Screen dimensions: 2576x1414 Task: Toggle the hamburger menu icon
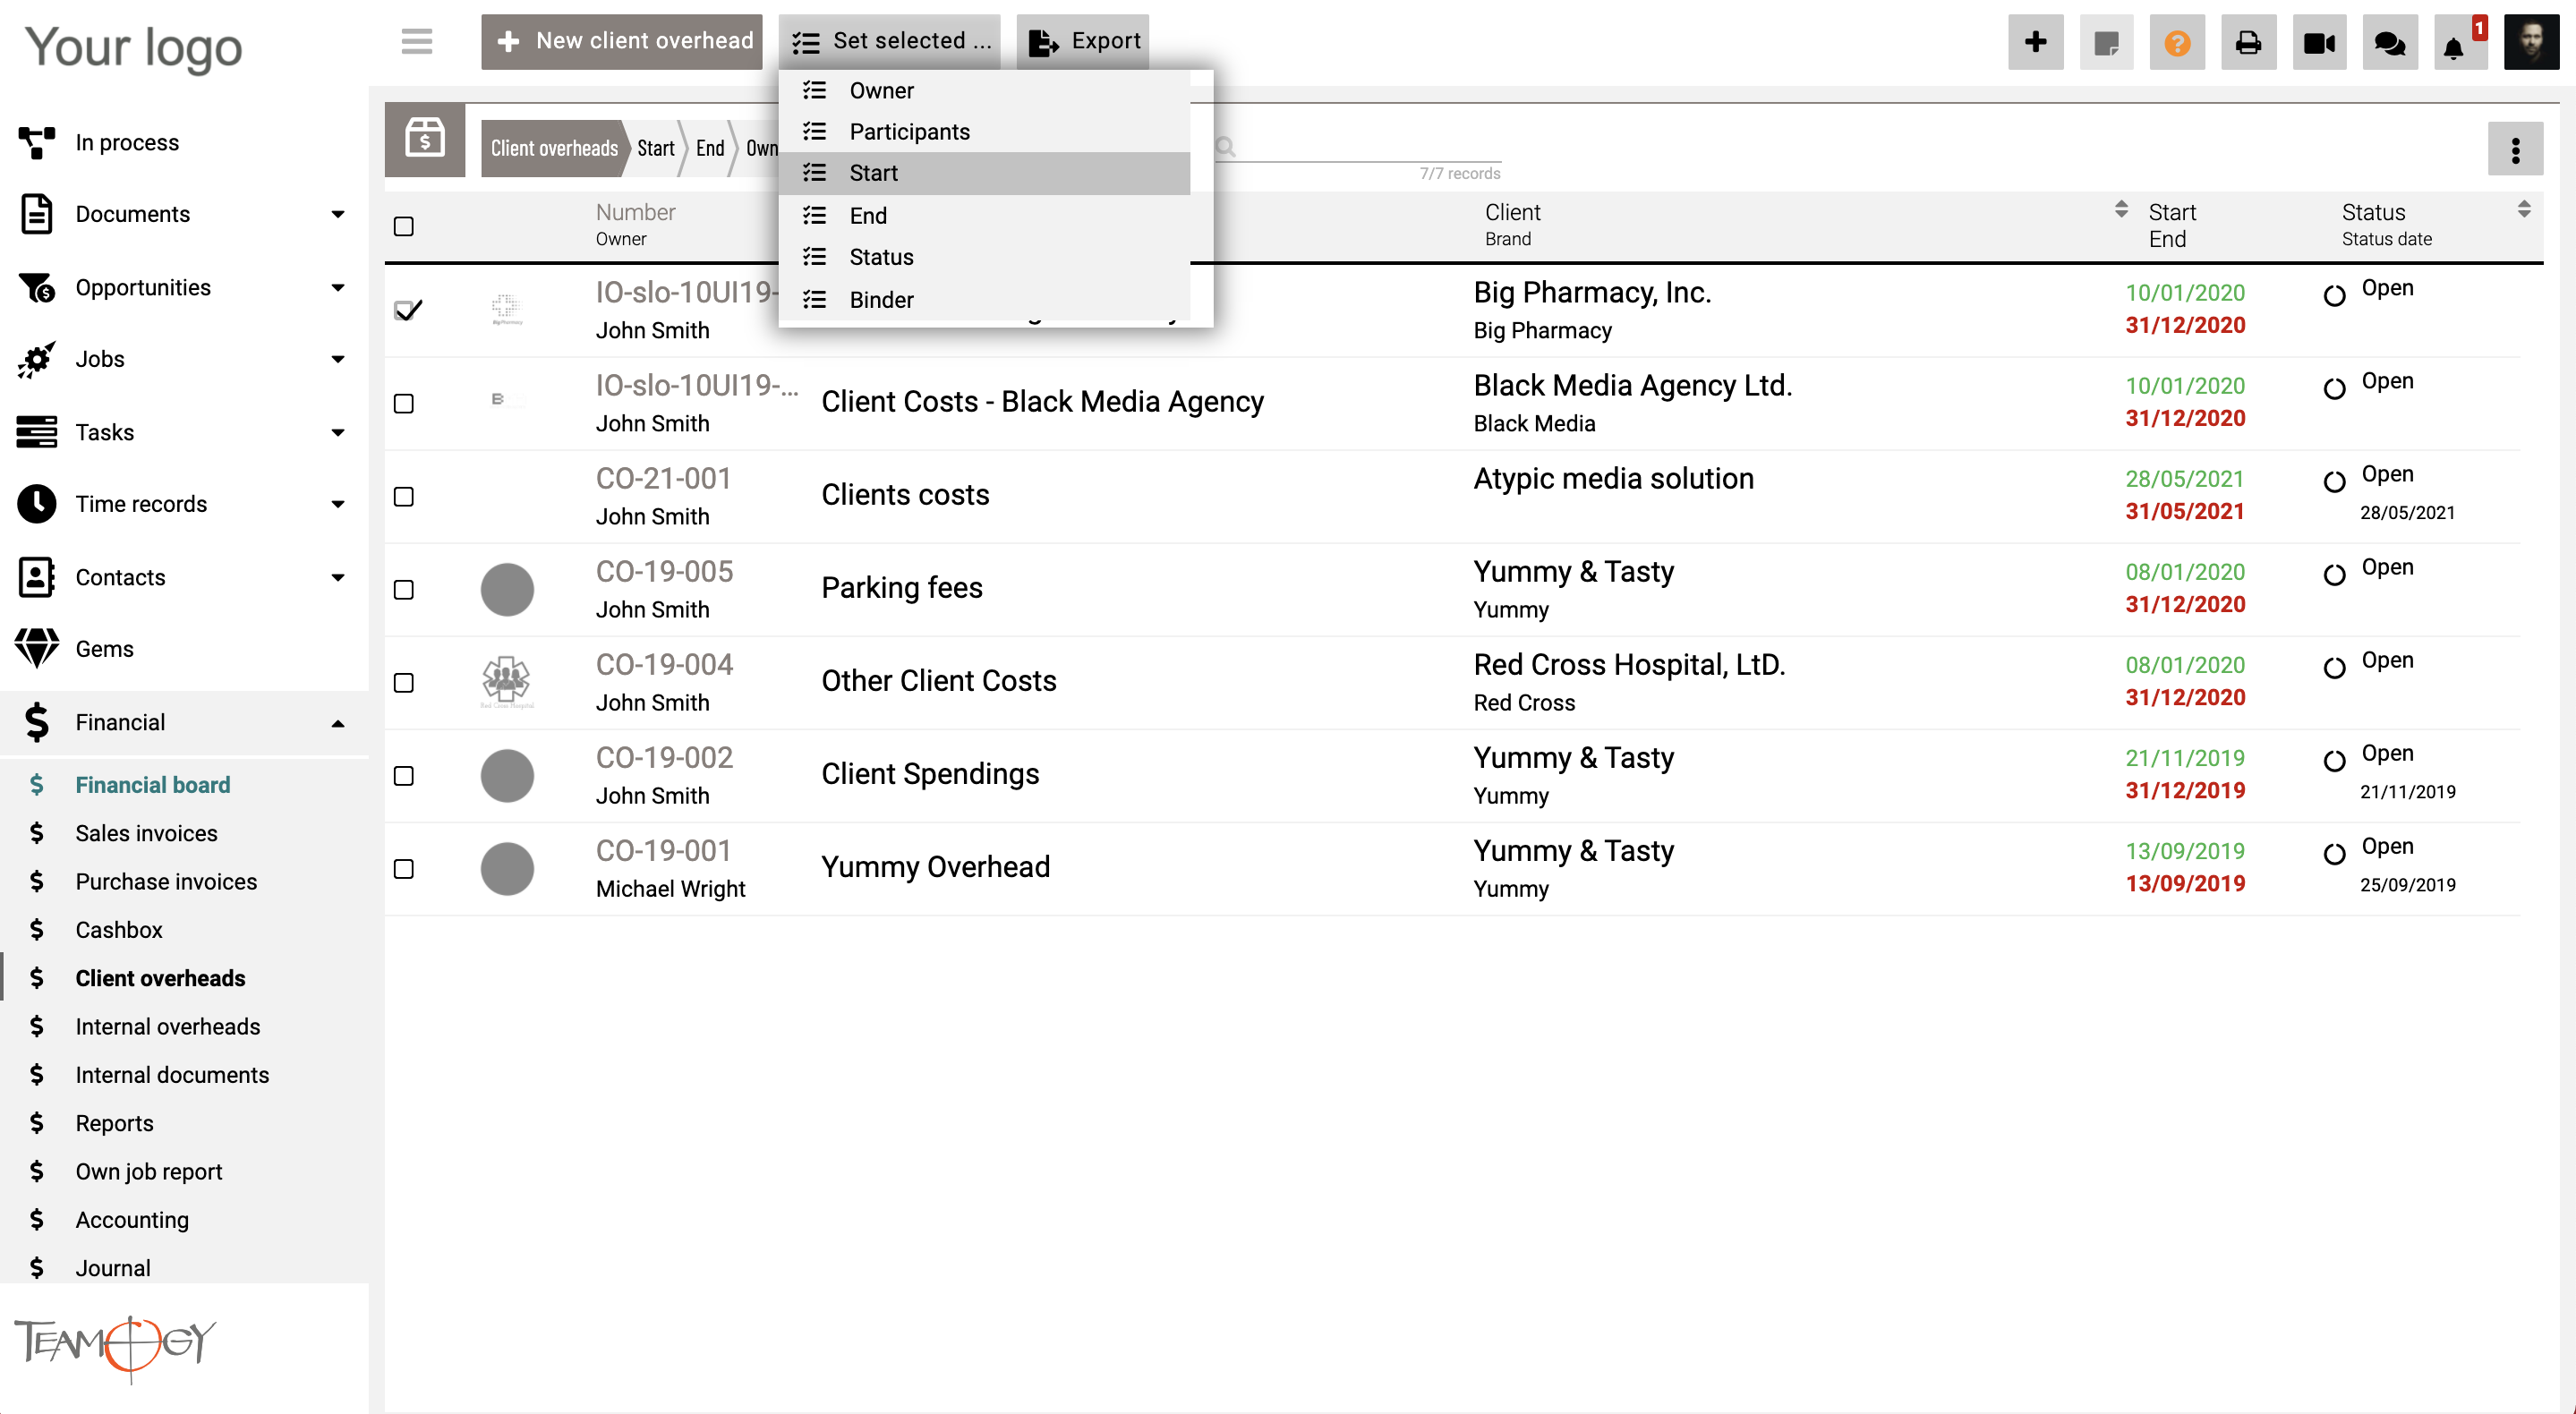416,41
